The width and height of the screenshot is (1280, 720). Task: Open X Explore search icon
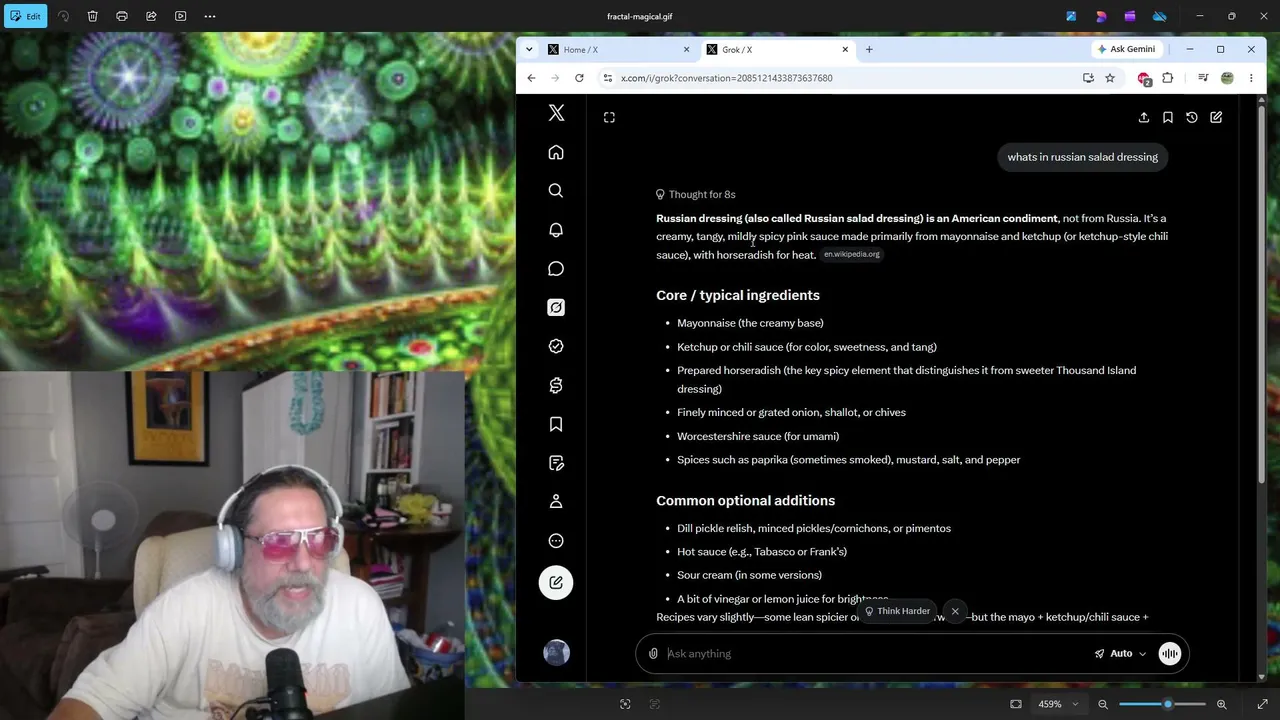pos(556,191)
